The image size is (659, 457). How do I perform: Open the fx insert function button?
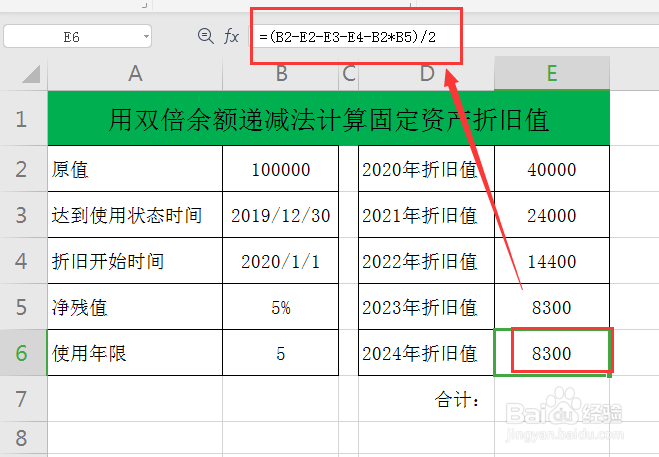point(231,36)
